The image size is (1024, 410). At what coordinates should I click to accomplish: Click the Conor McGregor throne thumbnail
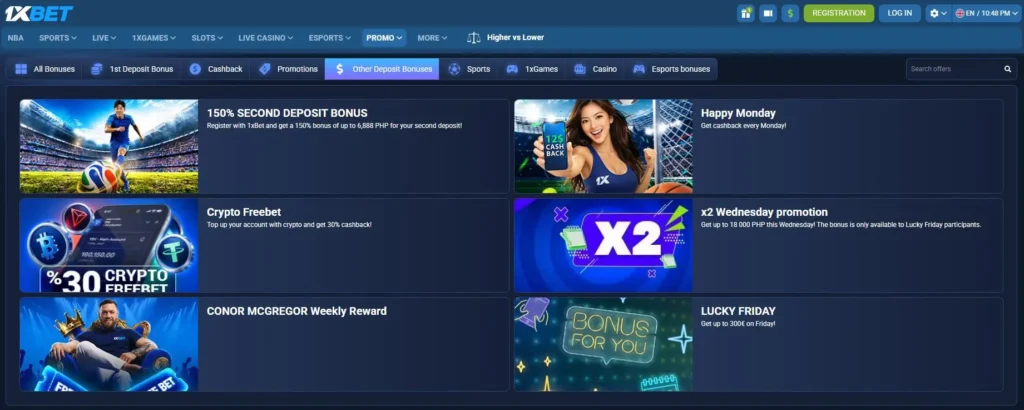click(x=109, y=345)
